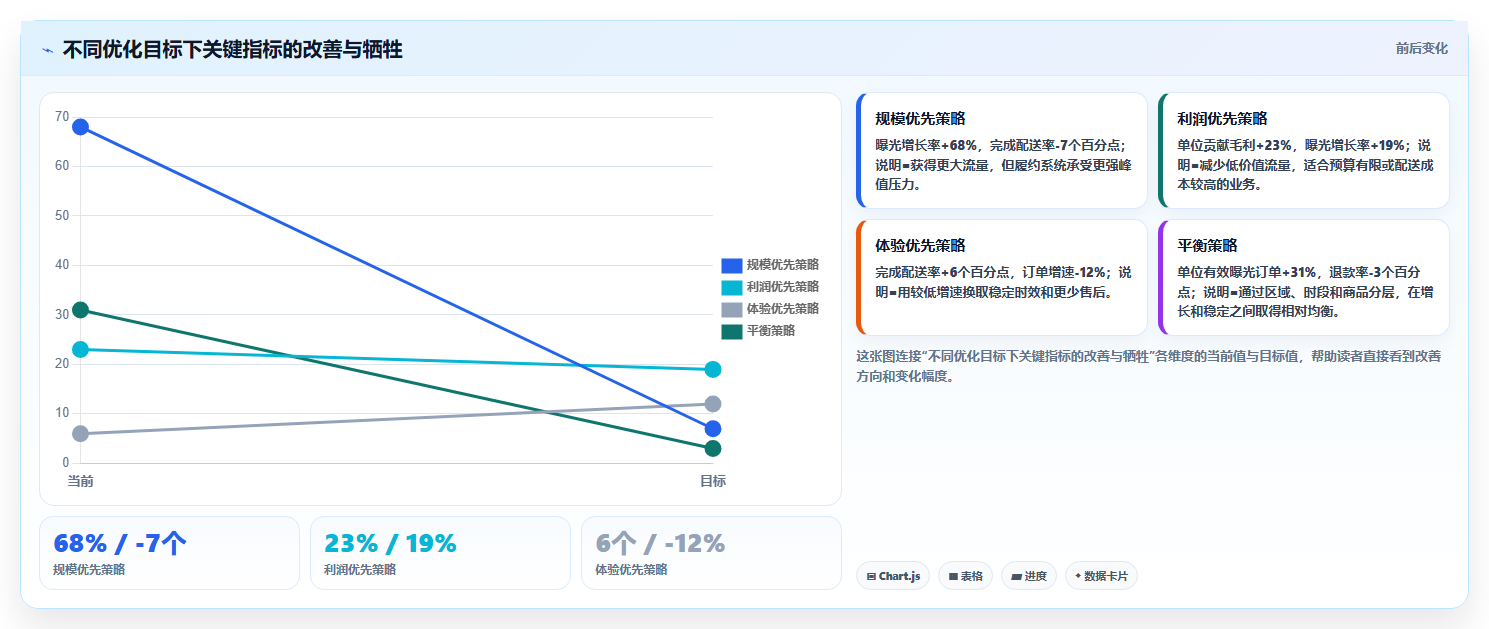Click the 进度 tag

(1029, 576)
